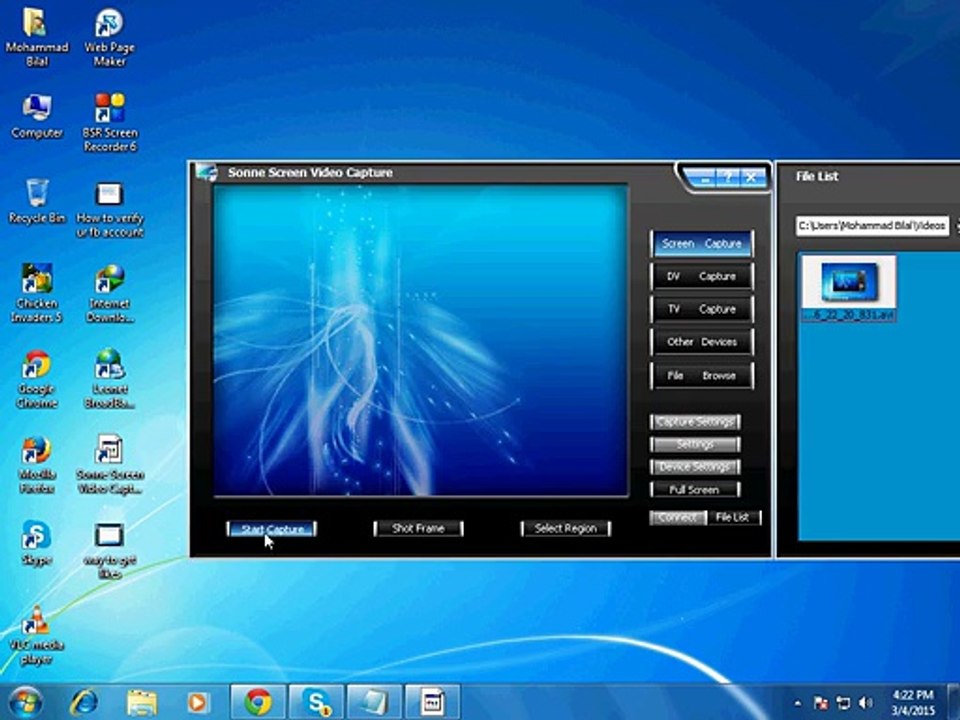Switch preview to Full Screen

click(695, 489)
